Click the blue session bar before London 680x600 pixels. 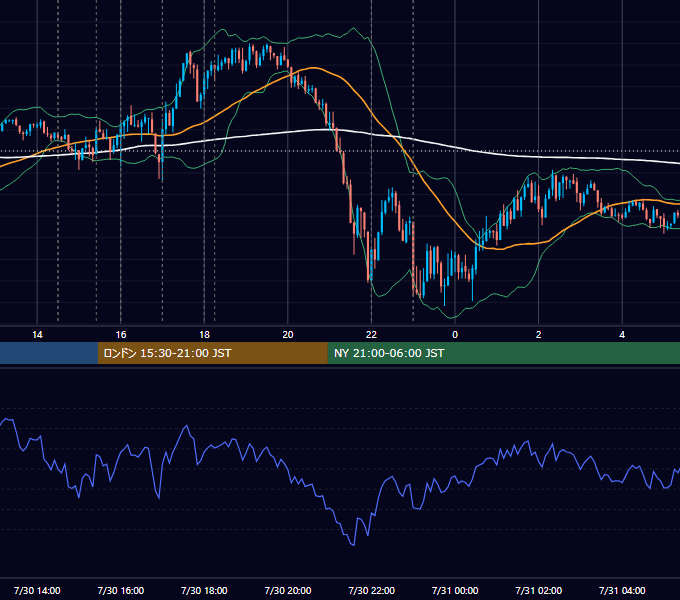pyautogui.click(x=49, y=353)
